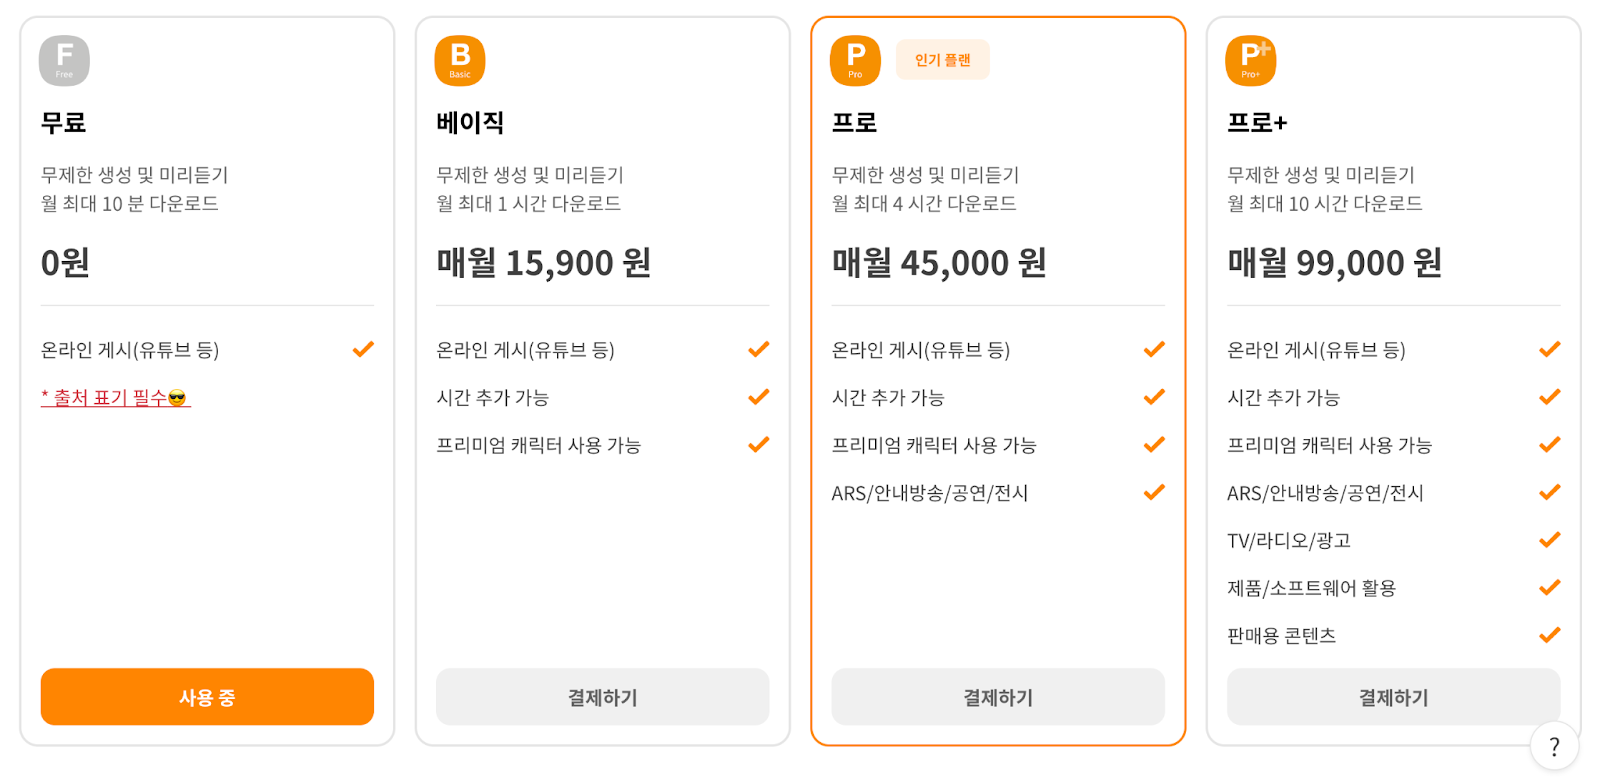Select the 매월 45,000 원 price text
The image size is (1600, 781).
point(939,263)
